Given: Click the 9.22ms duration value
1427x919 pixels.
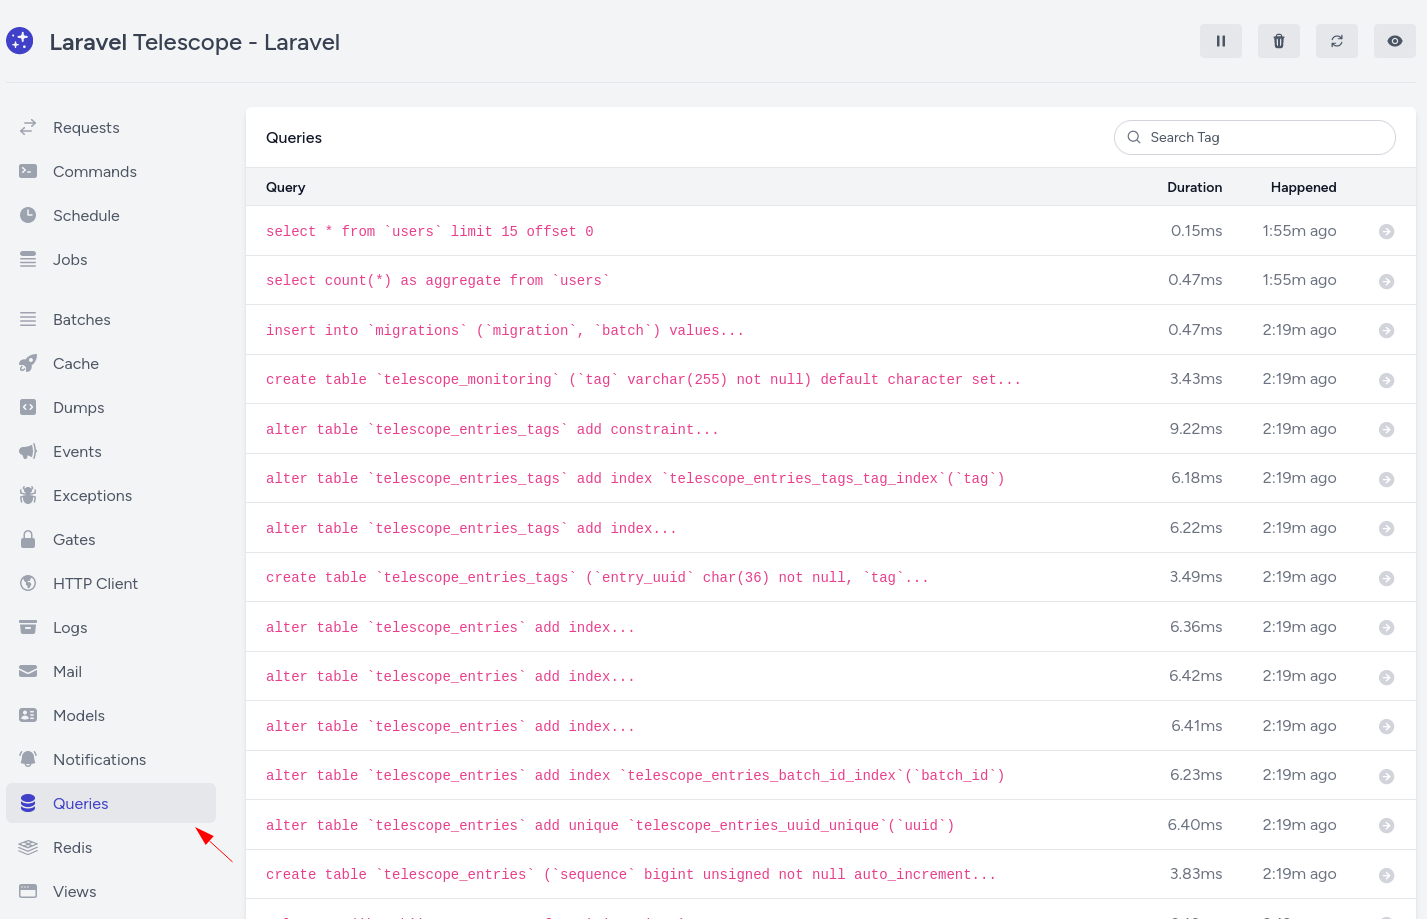Looking at the screenshot, I should coord(1196,429).
